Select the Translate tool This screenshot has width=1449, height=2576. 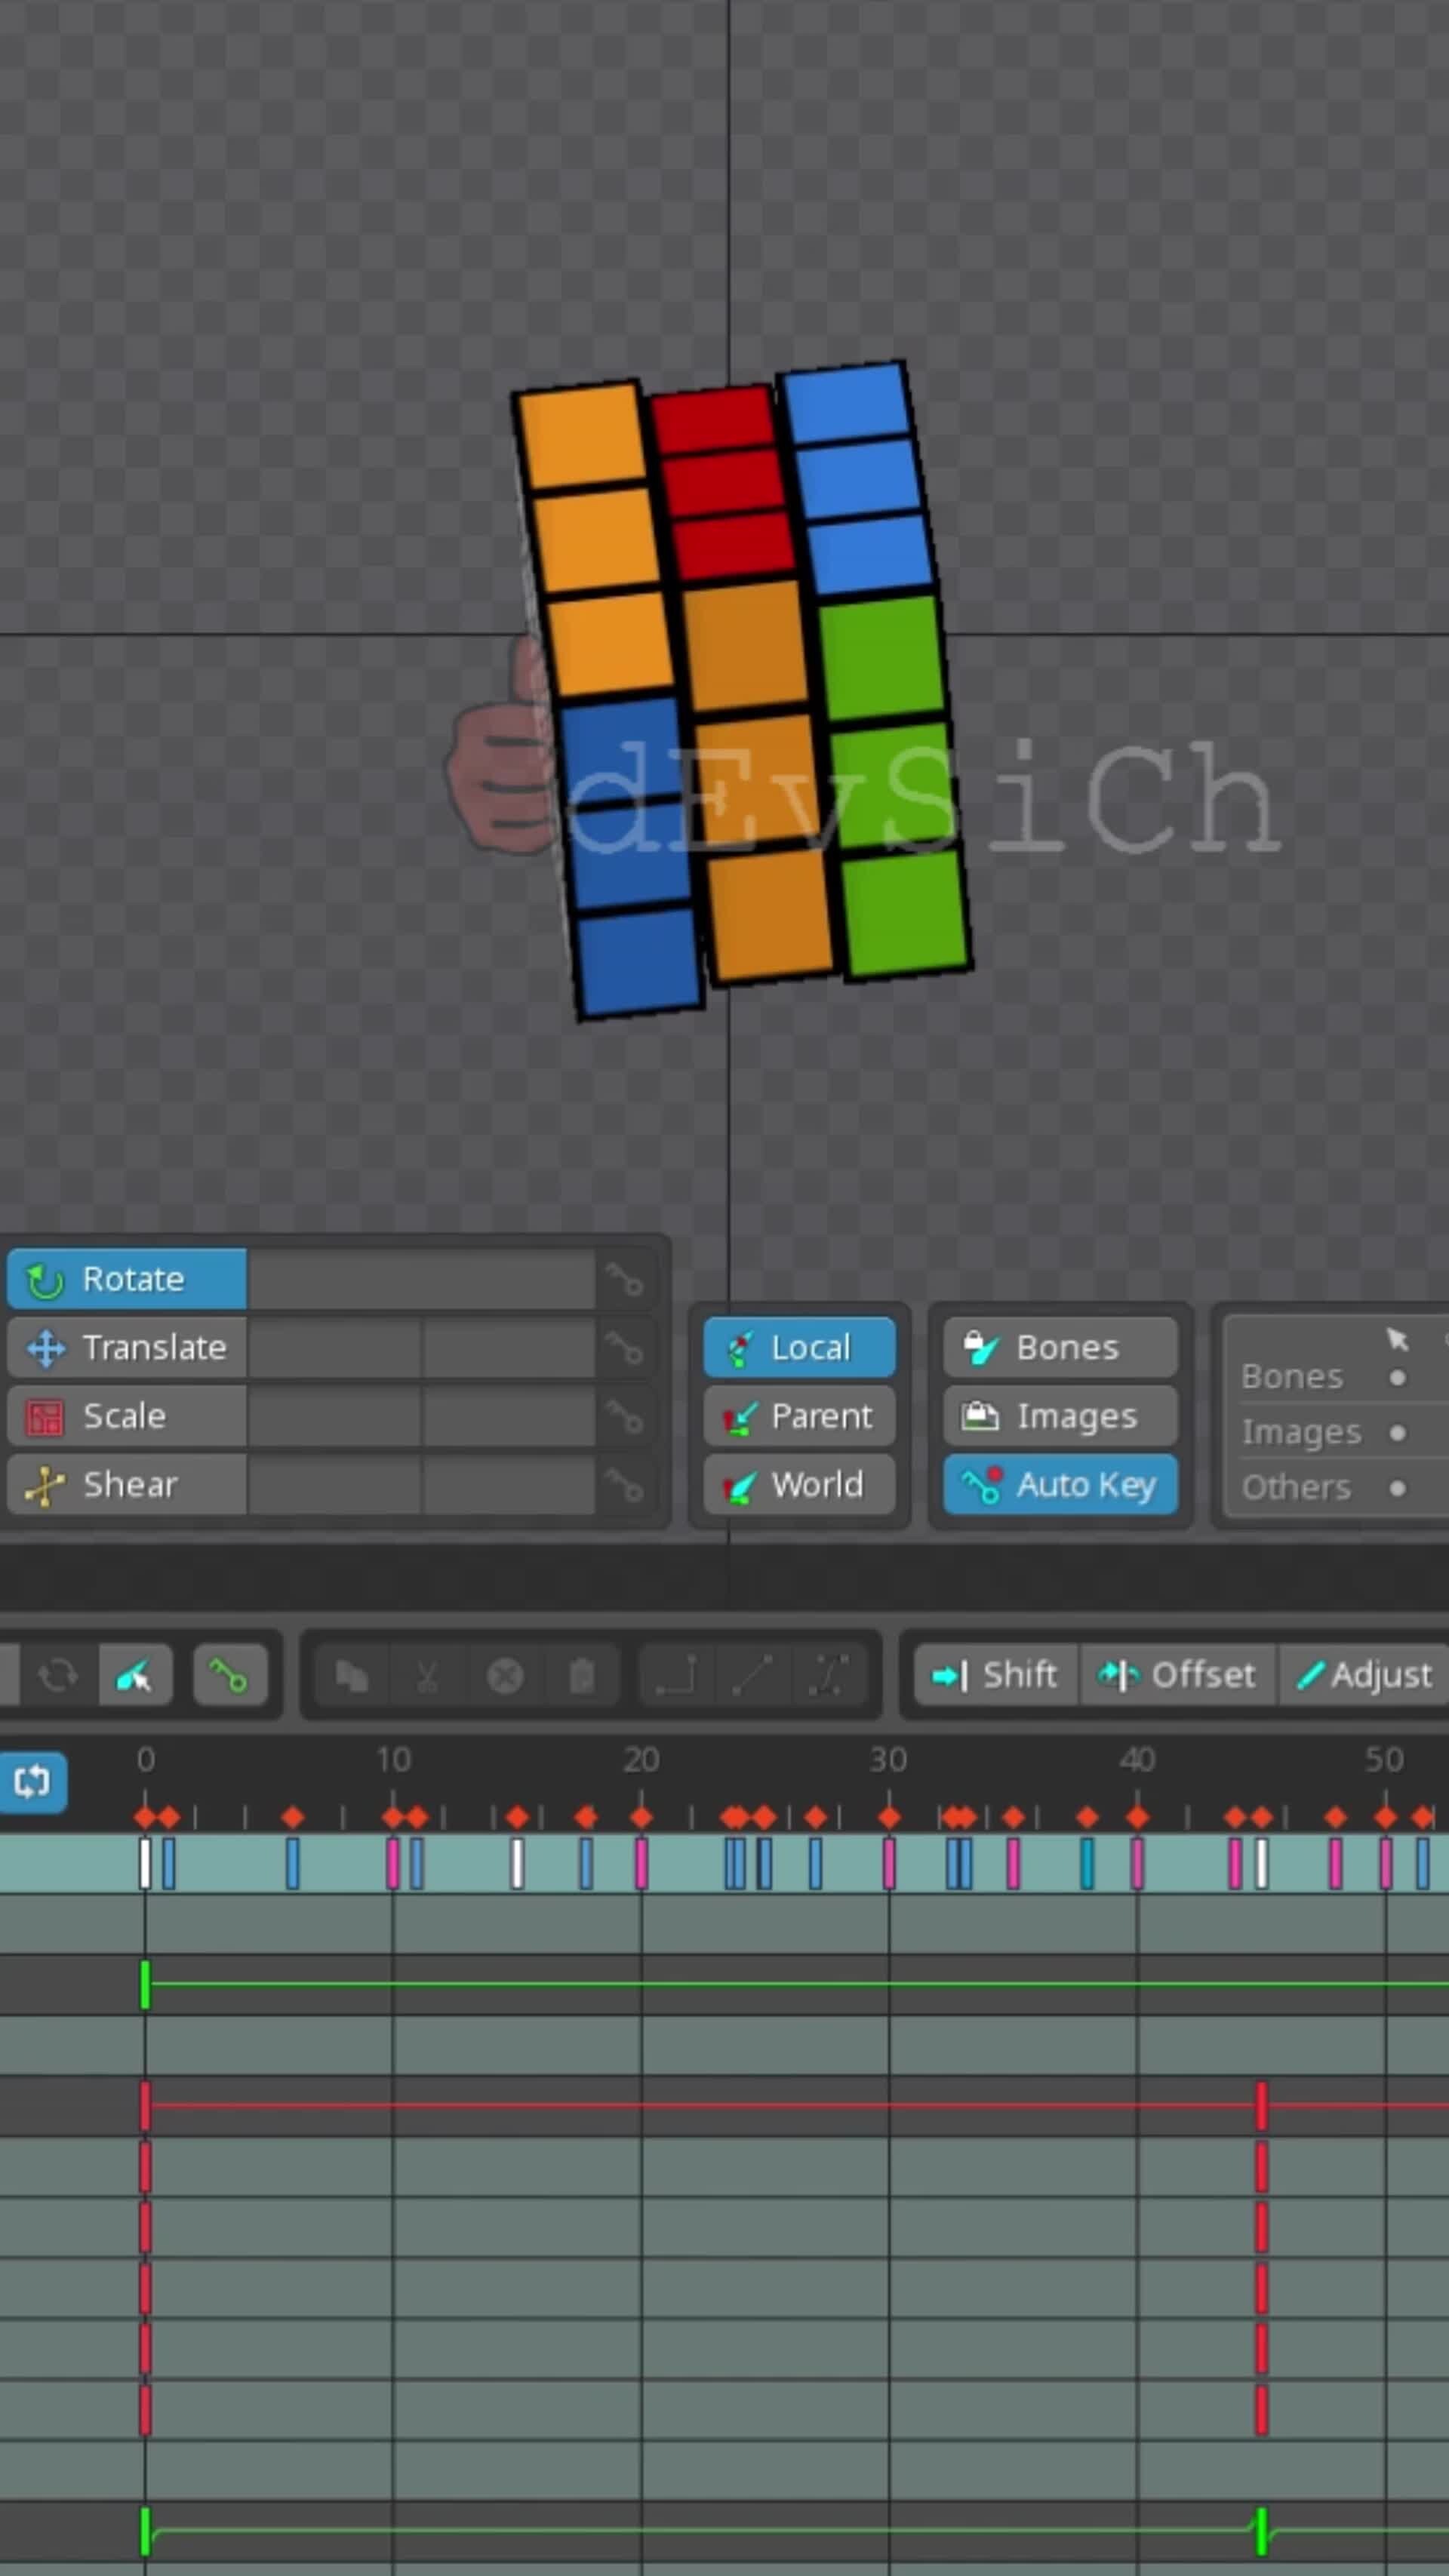coord(125,1348)
